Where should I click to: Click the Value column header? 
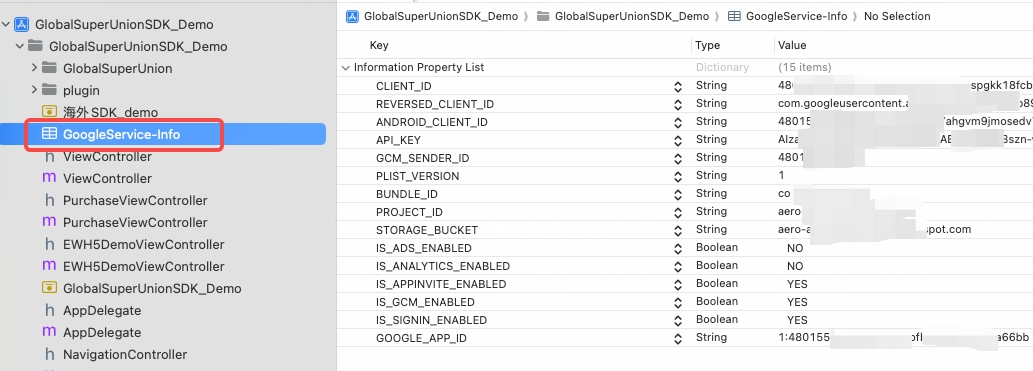coord(792,45)
